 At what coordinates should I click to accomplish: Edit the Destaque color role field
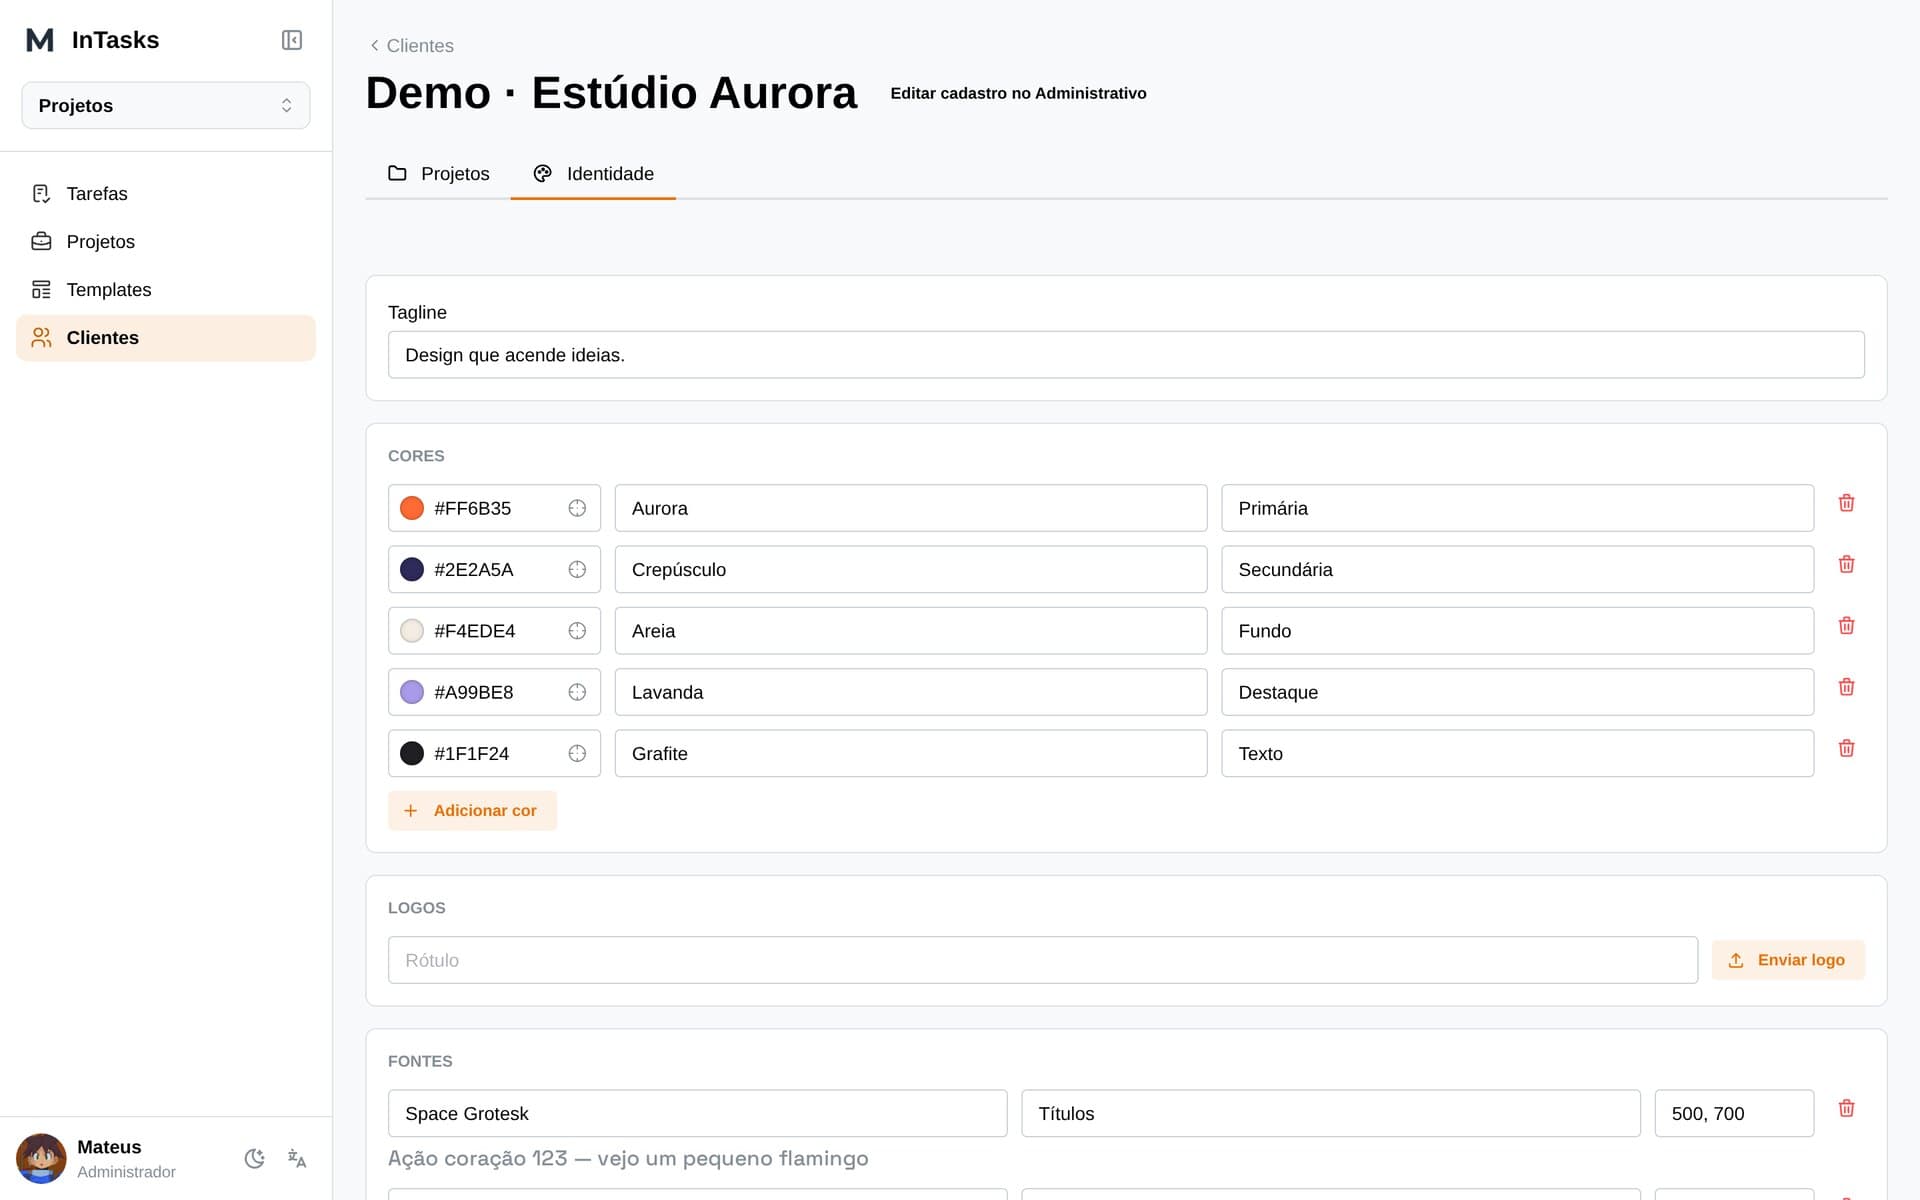(1517, 692)
